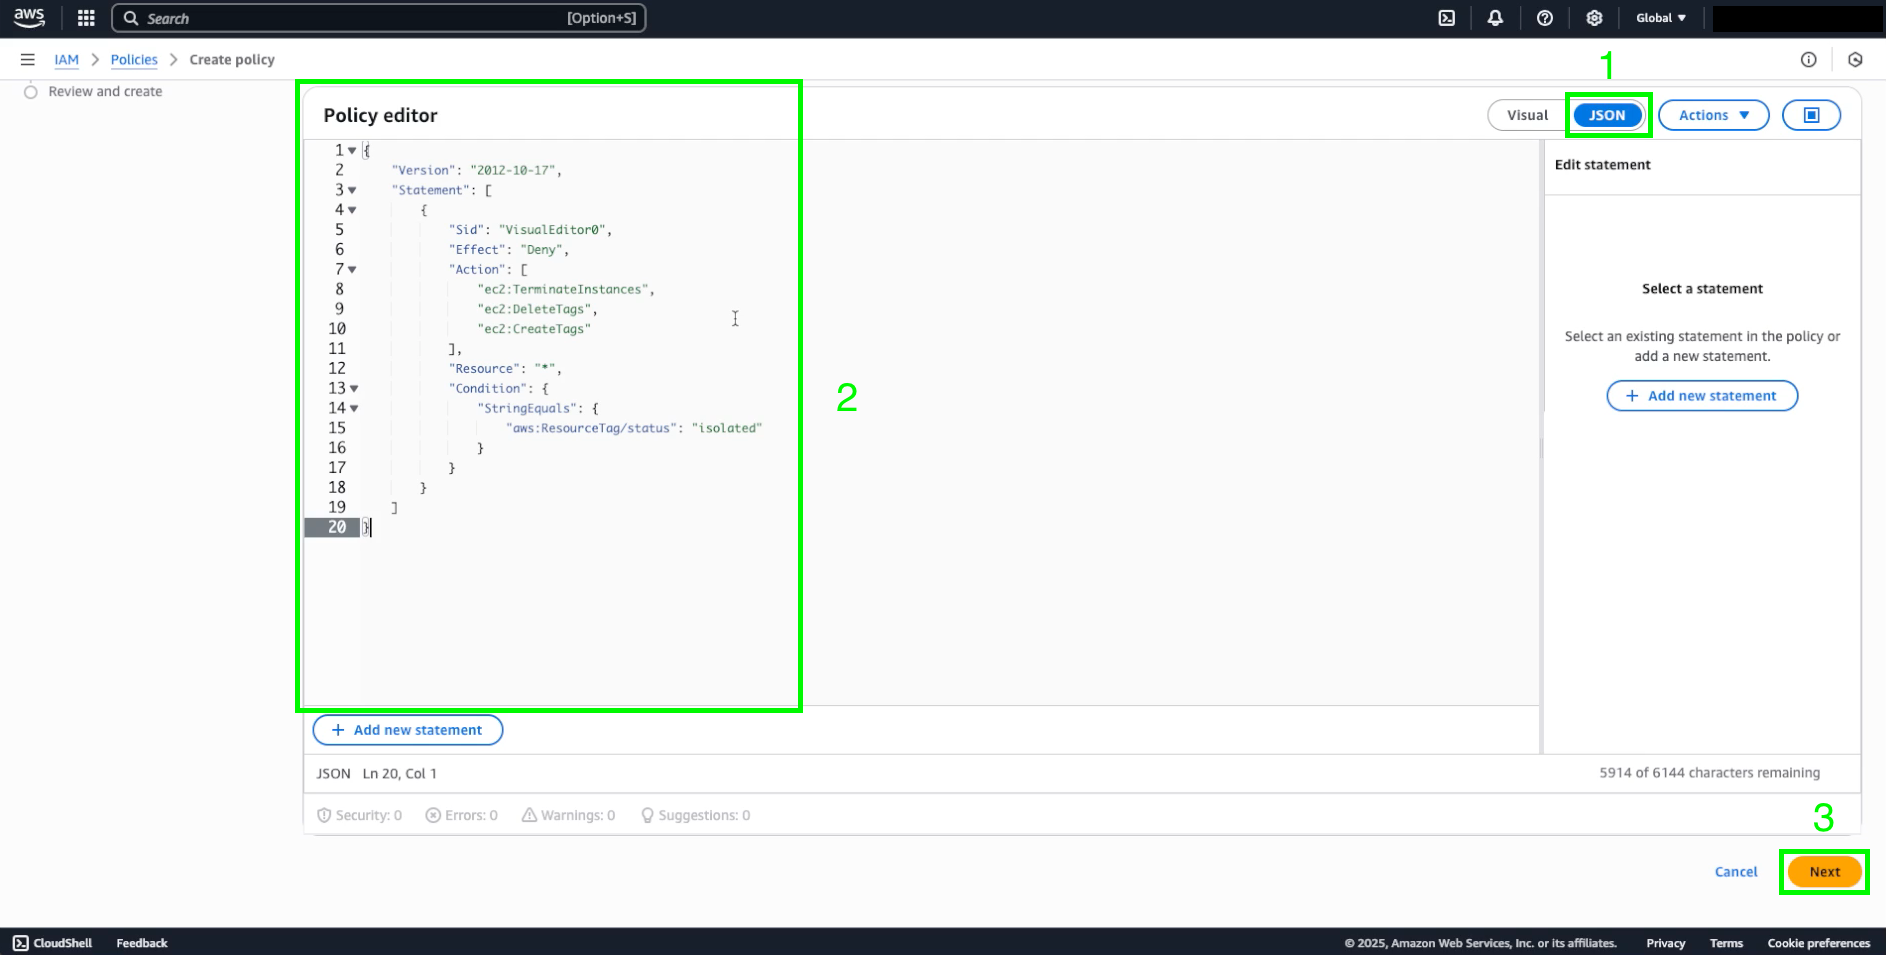Switch the editor to Visual mode
This screenshot has width=1886, height=955.
(1527, 115)
